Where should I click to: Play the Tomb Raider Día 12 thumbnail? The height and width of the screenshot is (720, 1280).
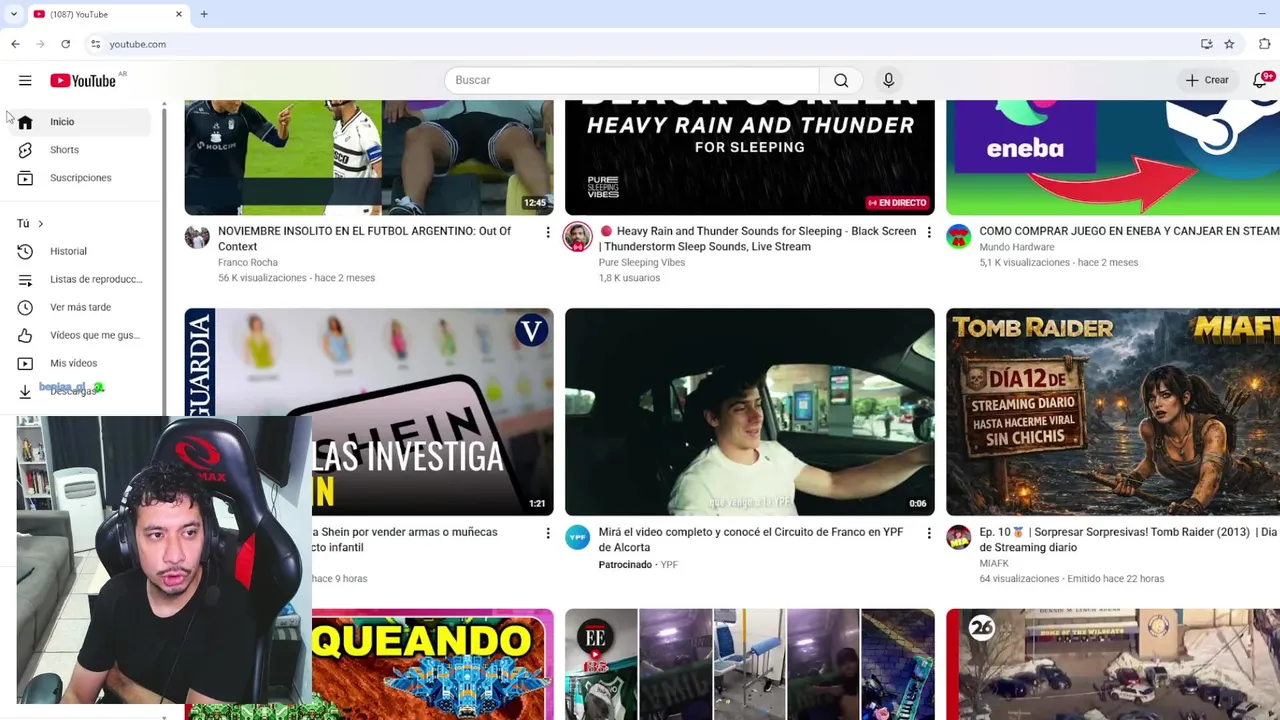coord(1113,412)
